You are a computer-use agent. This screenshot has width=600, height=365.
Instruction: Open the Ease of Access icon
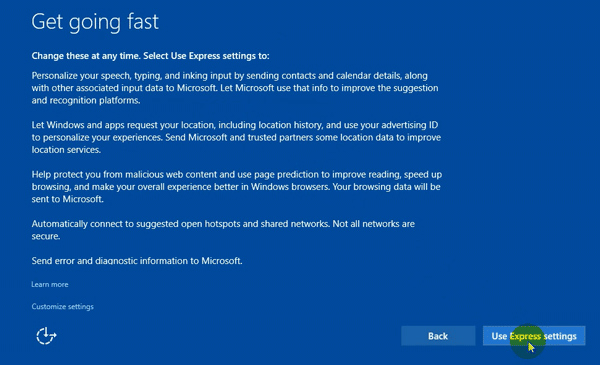click(46, 336)
